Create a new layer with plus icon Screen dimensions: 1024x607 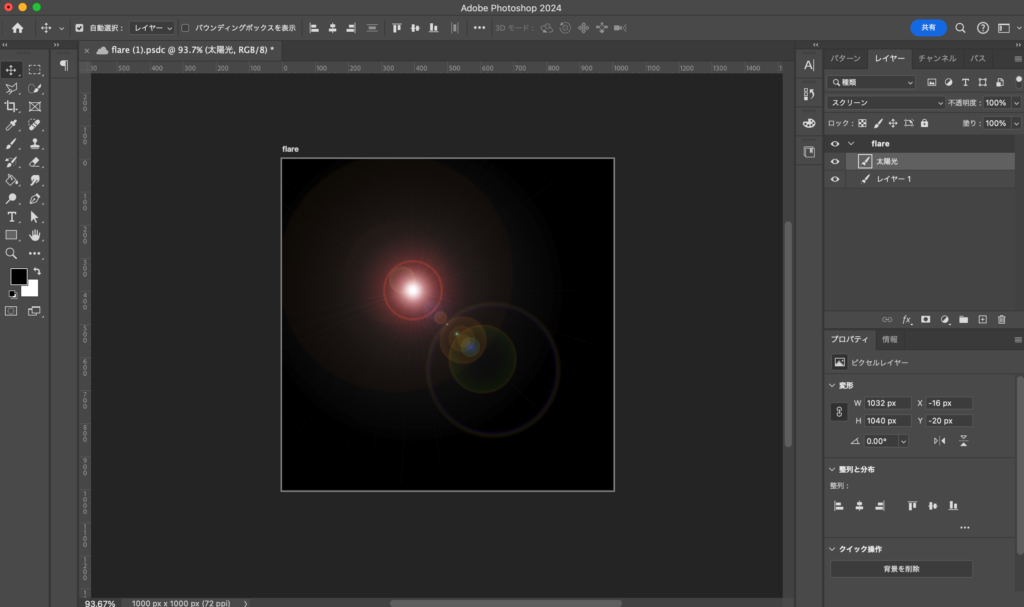983,319
